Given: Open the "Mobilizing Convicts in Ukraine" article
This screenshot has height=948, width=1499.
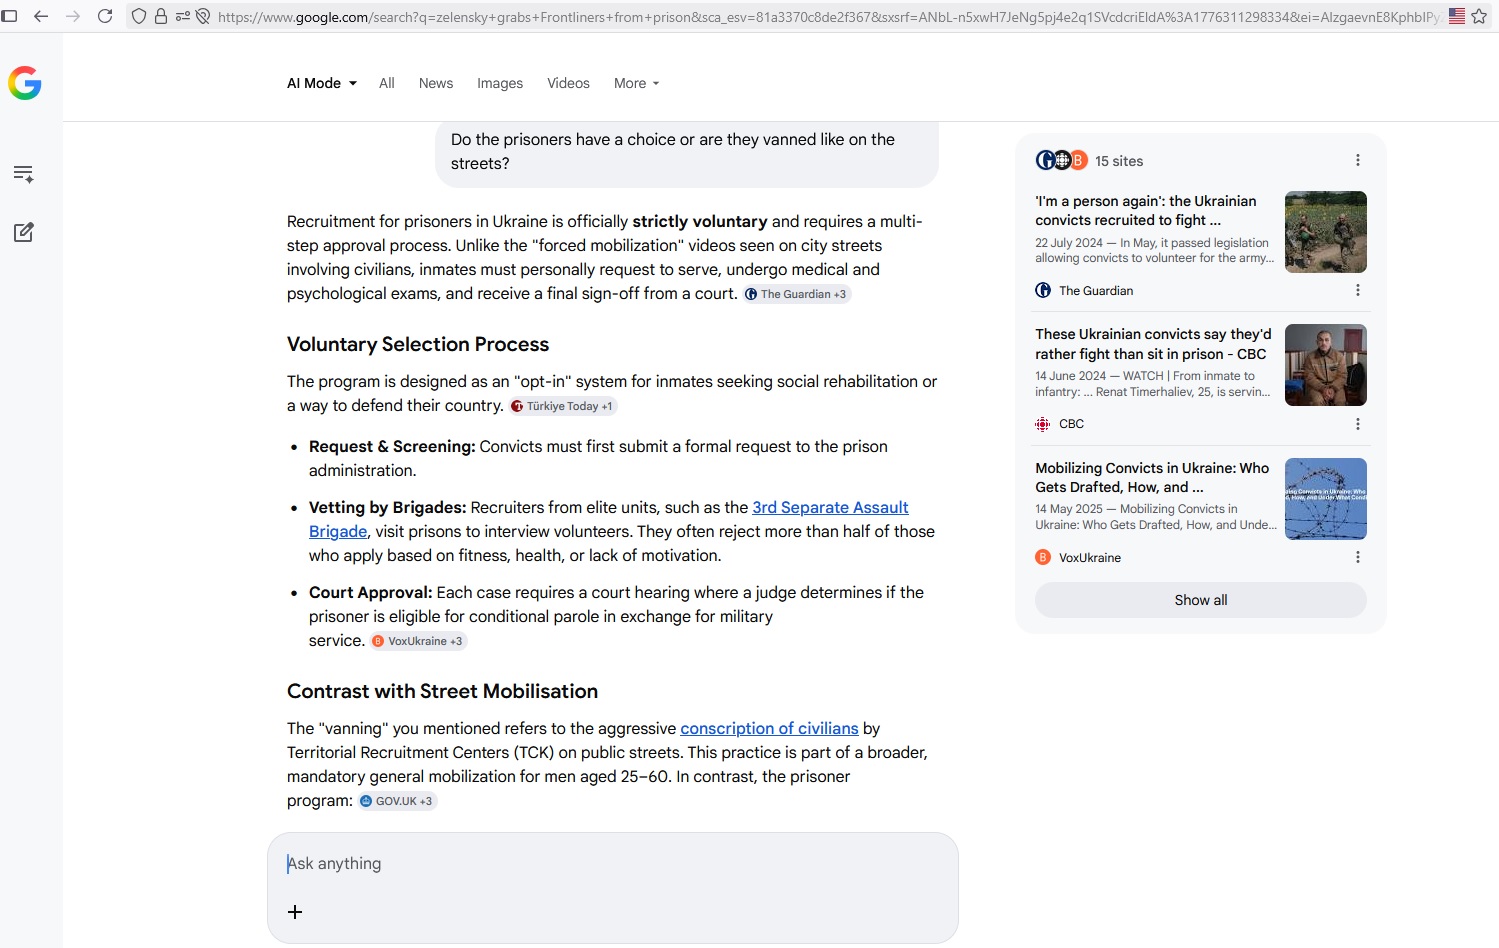Looking at the screenshot, I should [1152, 477].
